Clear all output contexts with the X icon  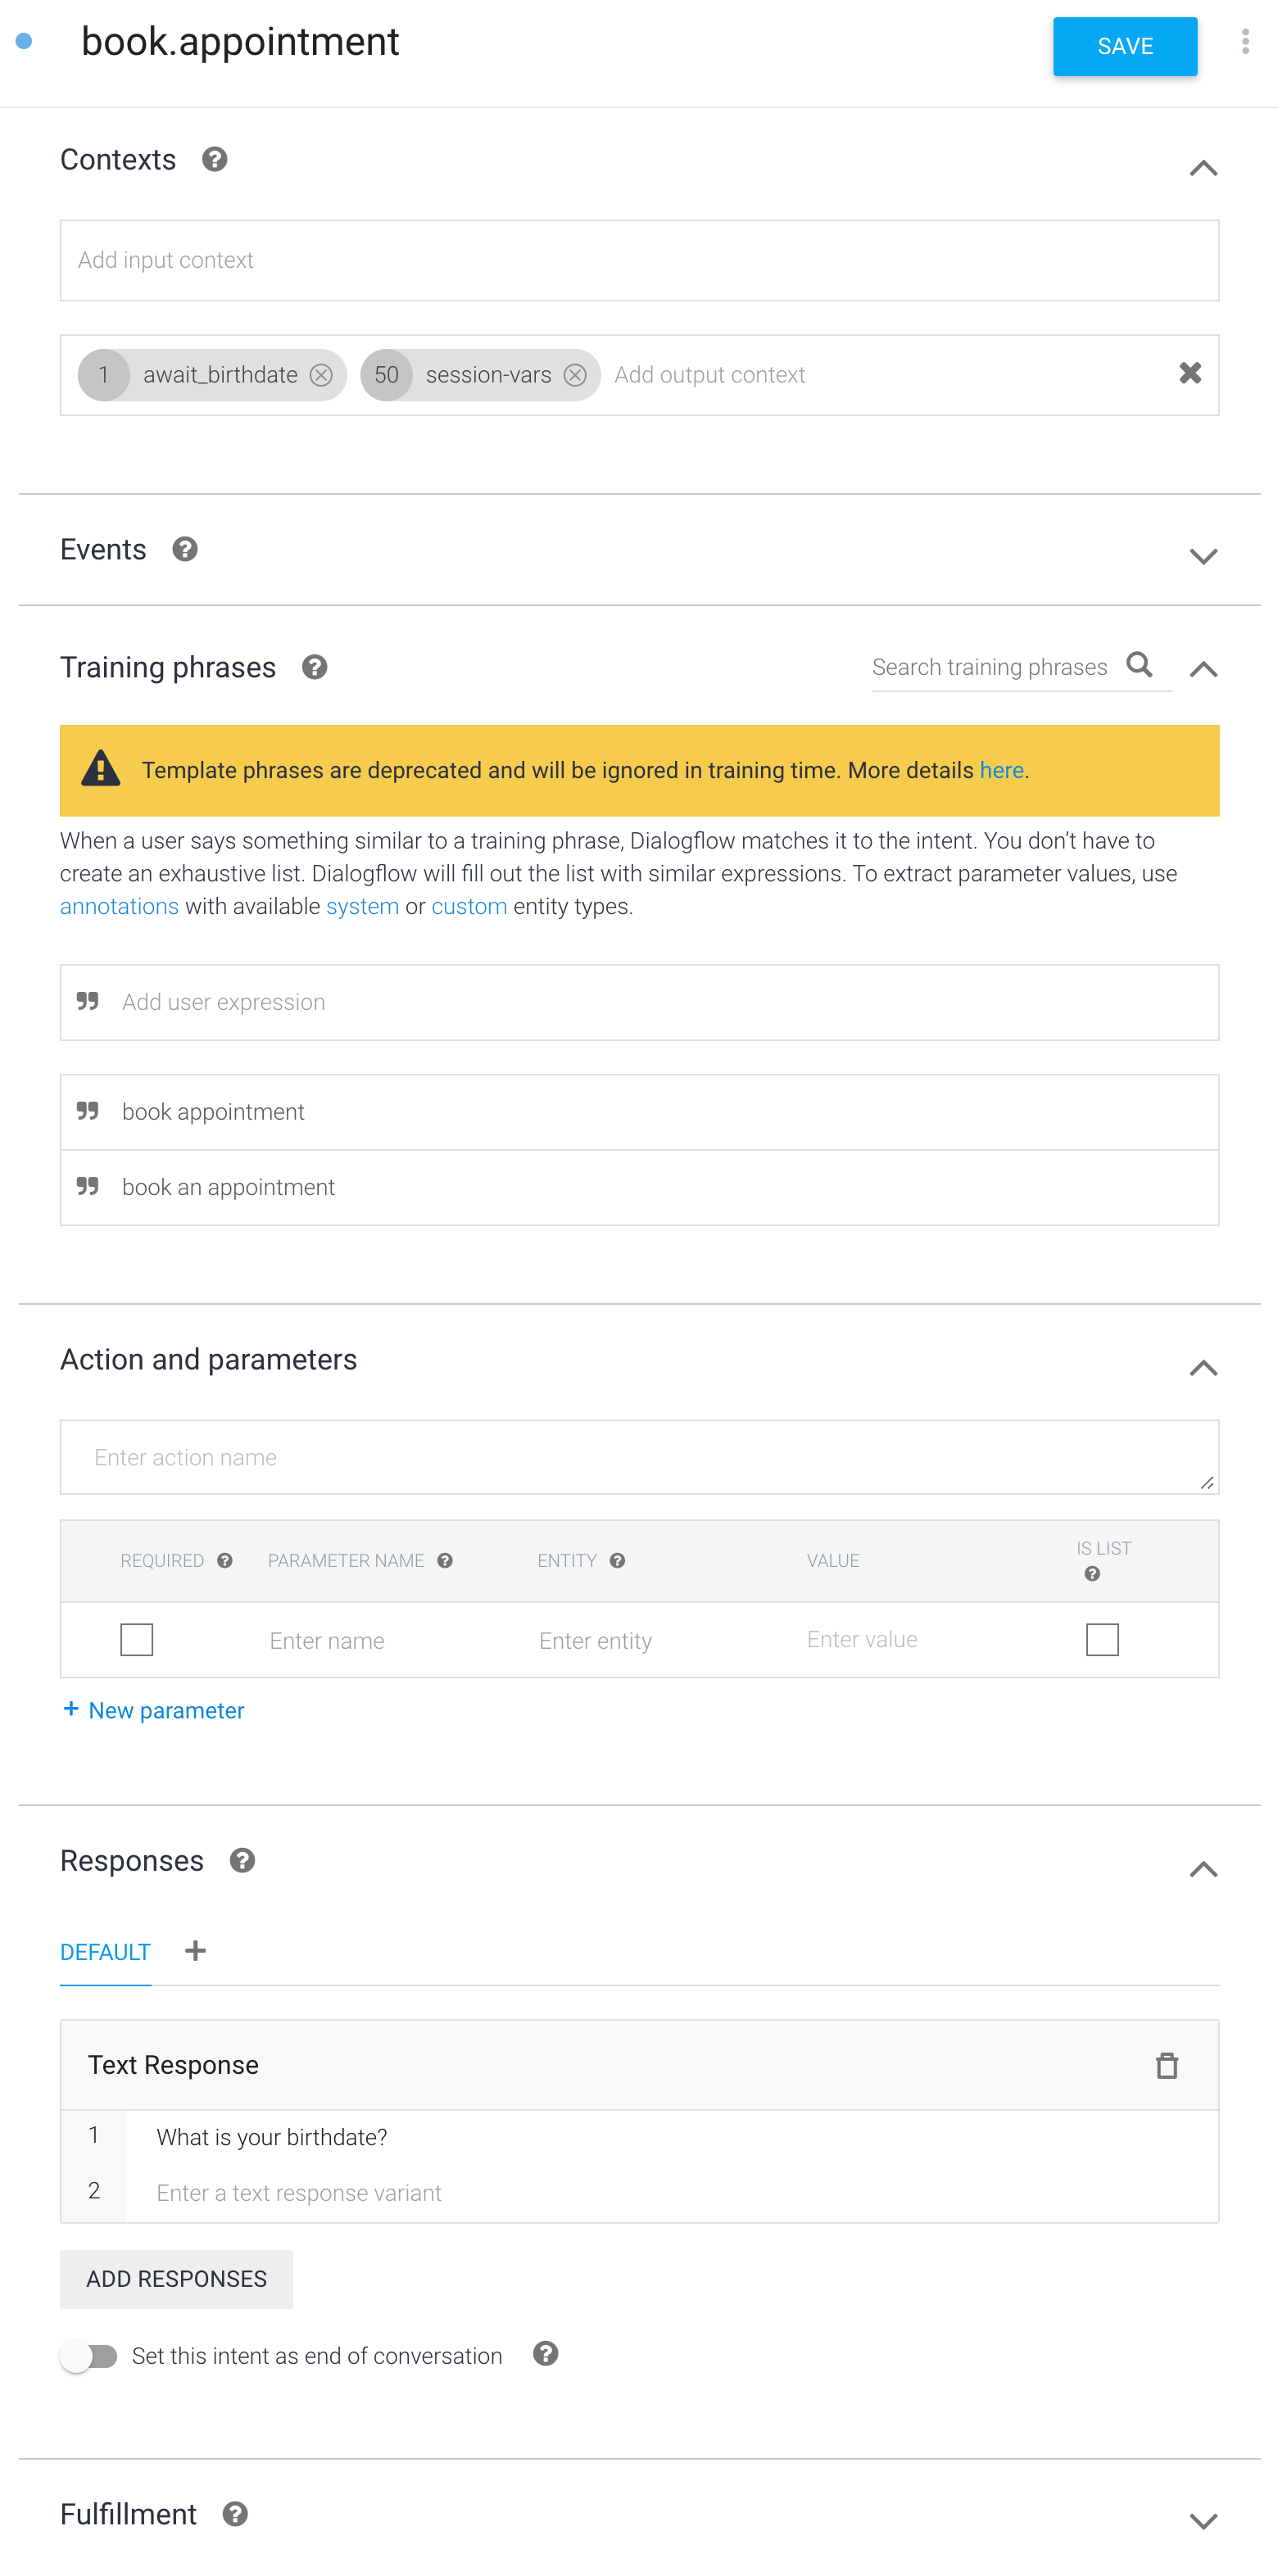(x=1189, y=373)
